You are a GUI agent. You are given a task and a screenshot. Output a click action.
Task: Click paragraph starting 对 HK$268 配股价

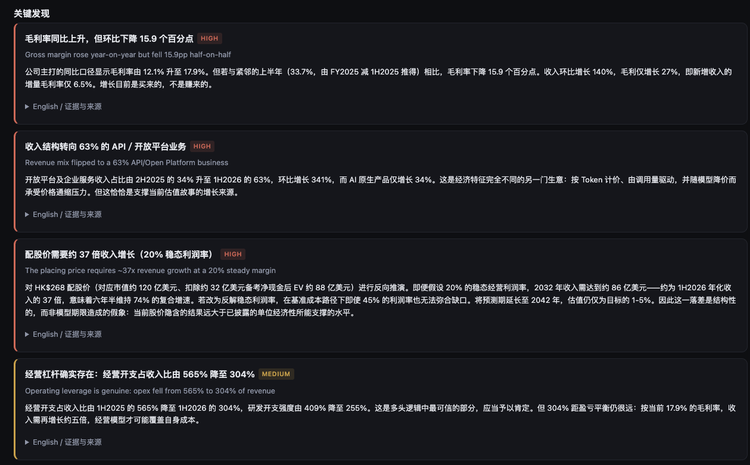click(380, 300)
